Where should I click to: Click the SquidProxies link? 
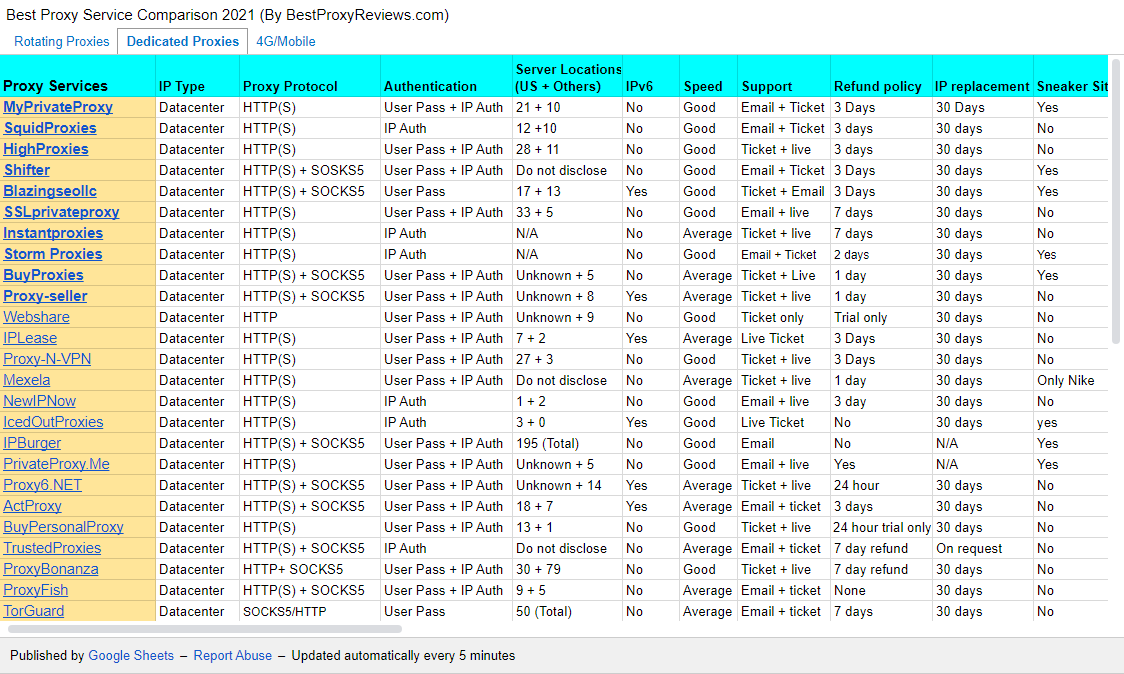pos(50,128)
